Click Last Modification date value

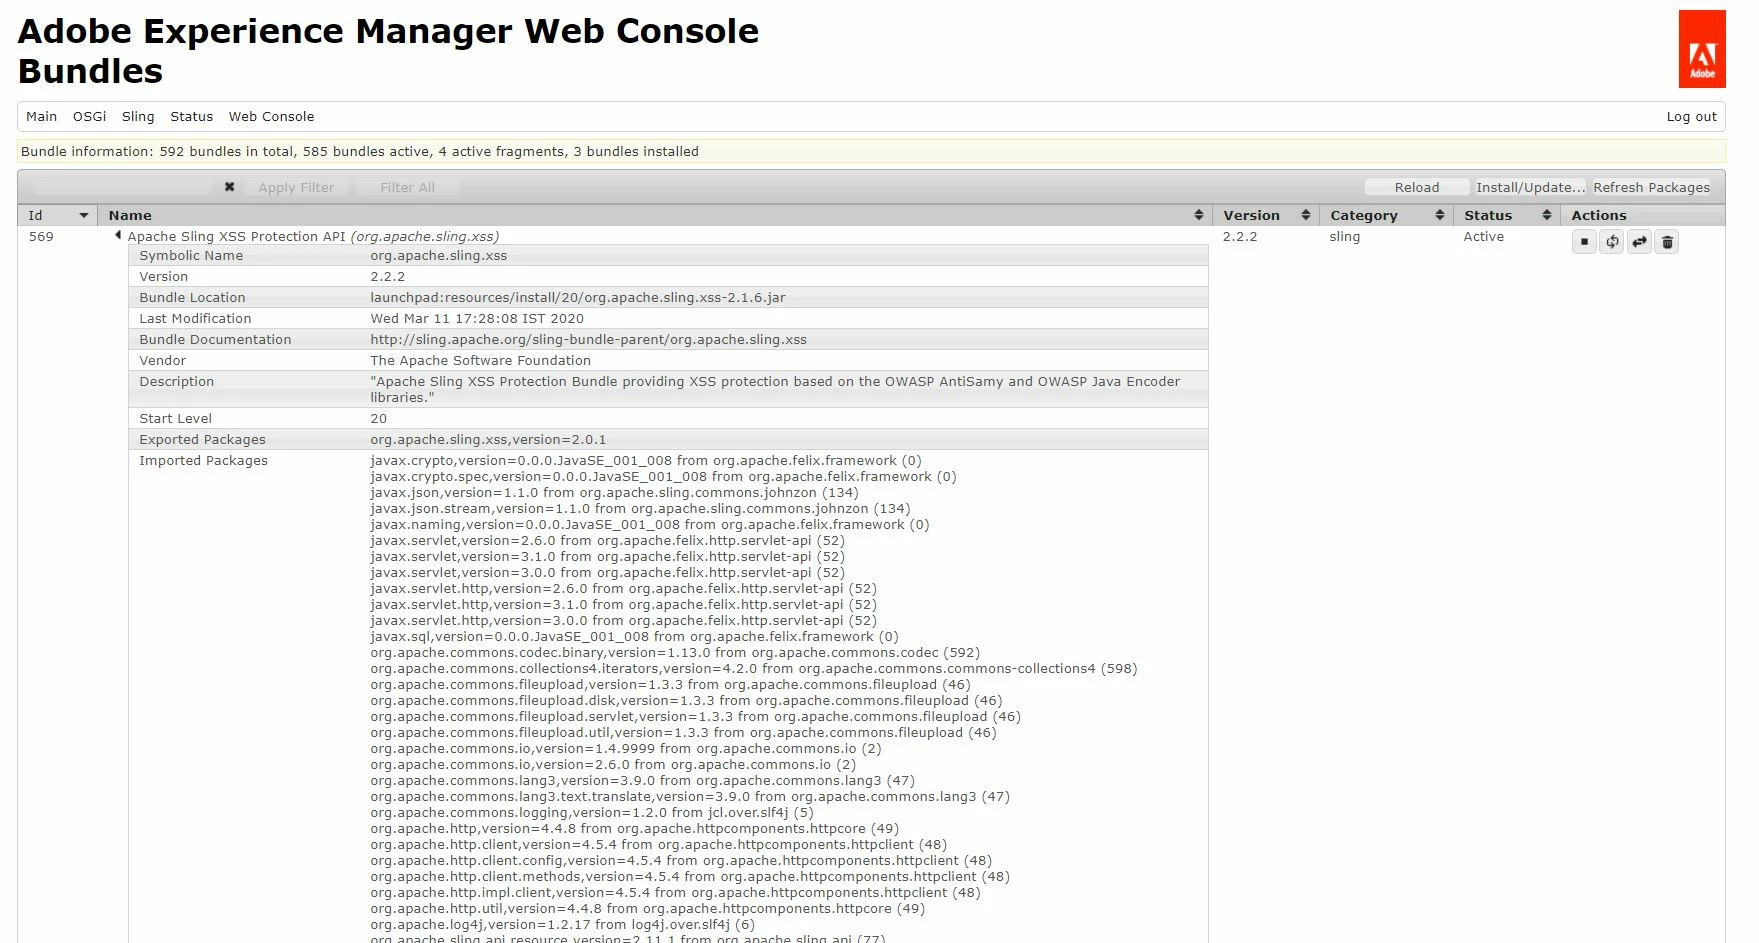tap(477, 319)
